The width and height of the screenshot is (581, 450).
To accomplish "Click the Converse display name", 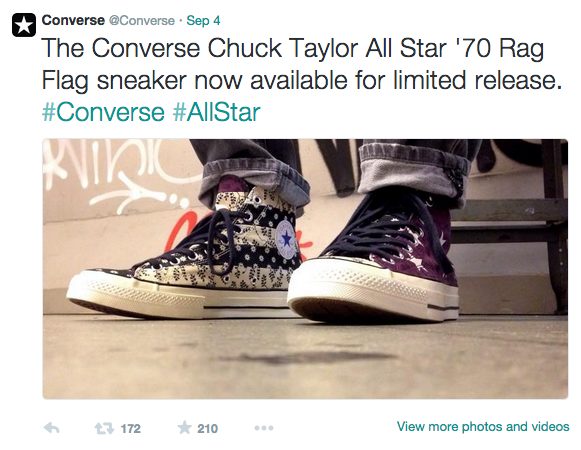I will (x=73, y=20).
